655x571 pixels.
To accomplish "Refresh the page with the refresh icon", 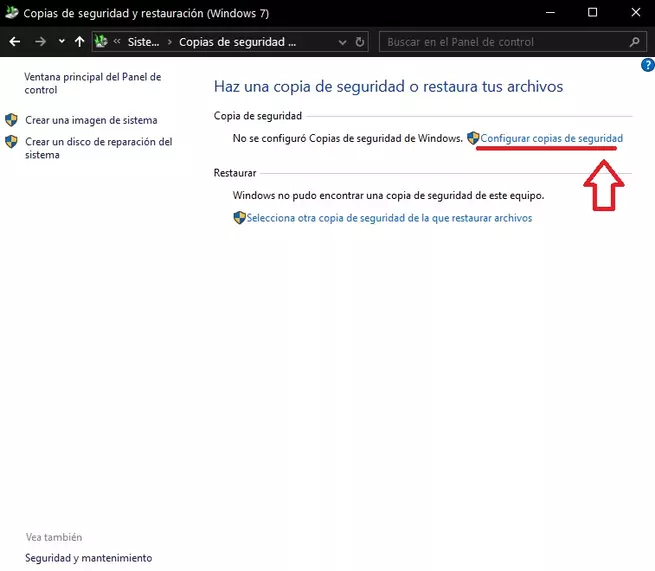I will pyautogui.click(x=360, y=42).
